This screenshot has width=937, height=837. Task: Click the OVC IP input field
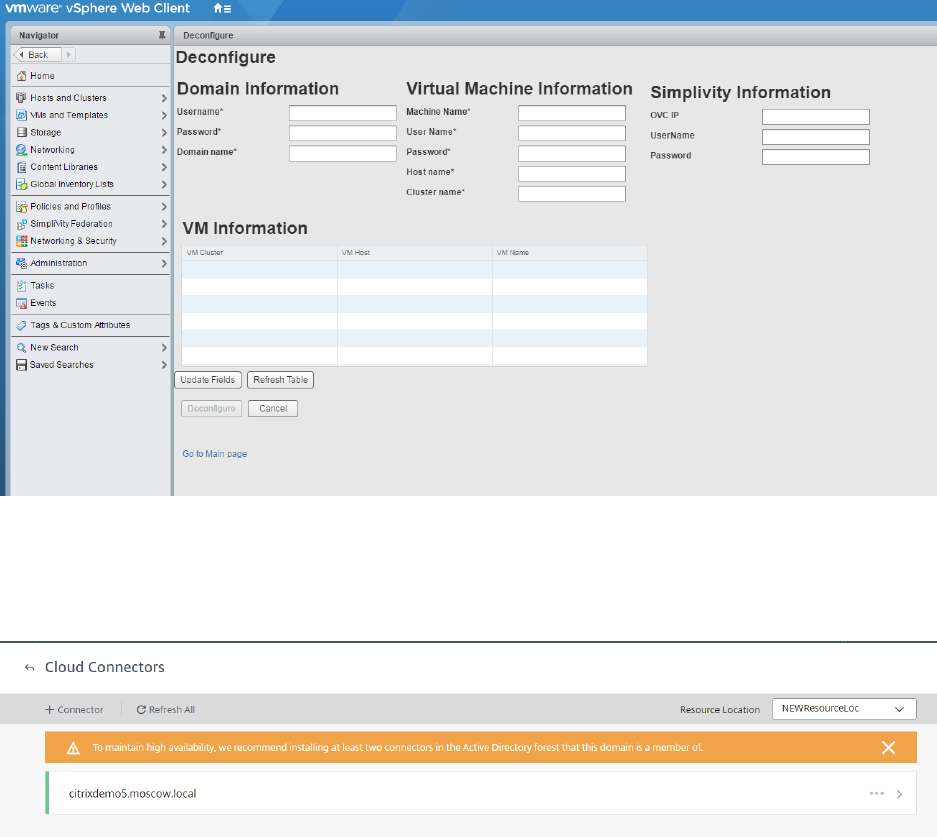pyautogui.click(x=815, y=117)
